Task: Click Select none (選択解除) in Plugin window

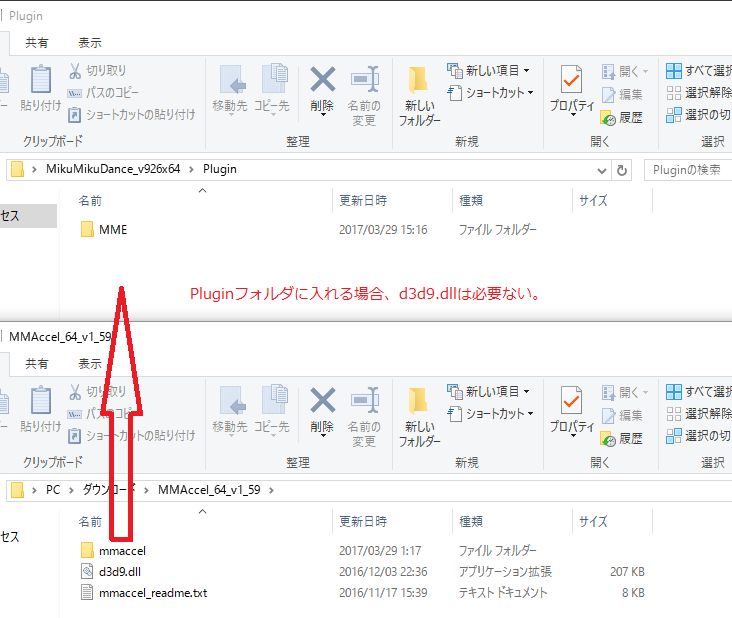Action: point(698,92)
